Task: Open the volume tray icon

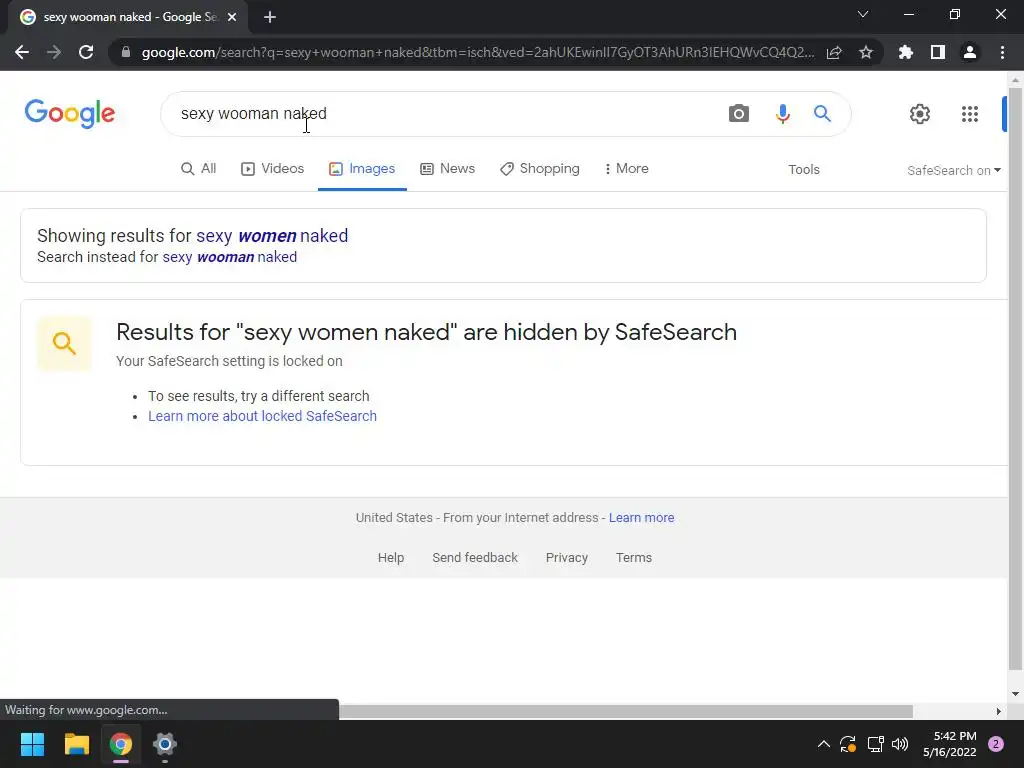Action: coord(900,744)
